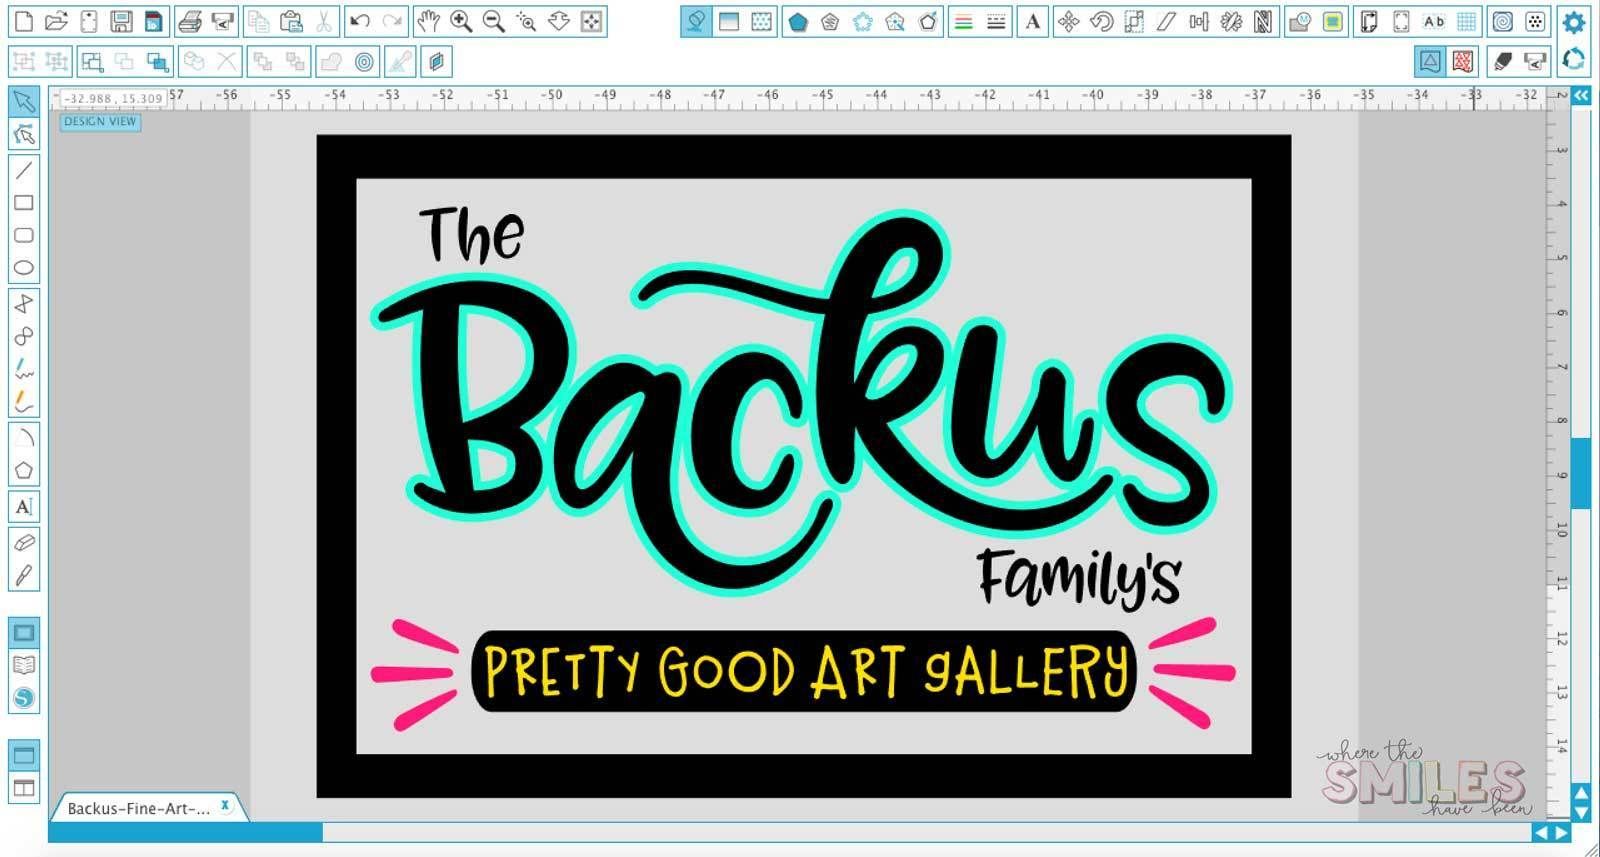Select the Line drawing tool
The image size is (1600, 857).
tap(24, 170)
